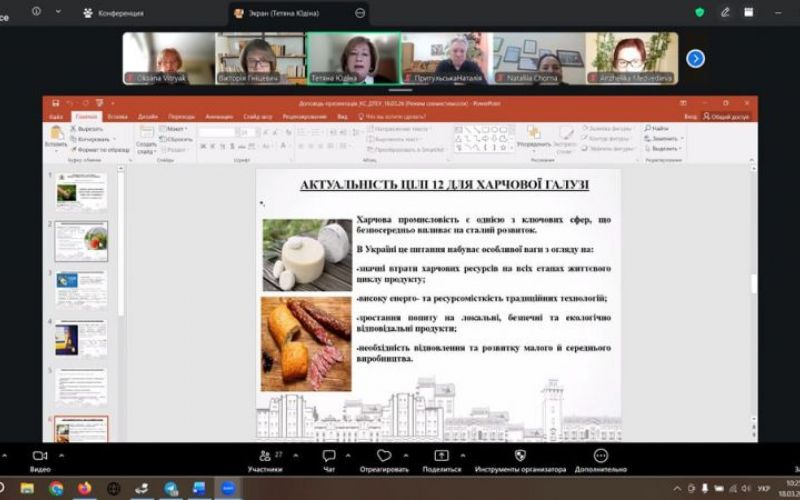The height and width of the screenshot is (500, 800).
Task: Show next participants with blue arrow
Action: point(695,58)
